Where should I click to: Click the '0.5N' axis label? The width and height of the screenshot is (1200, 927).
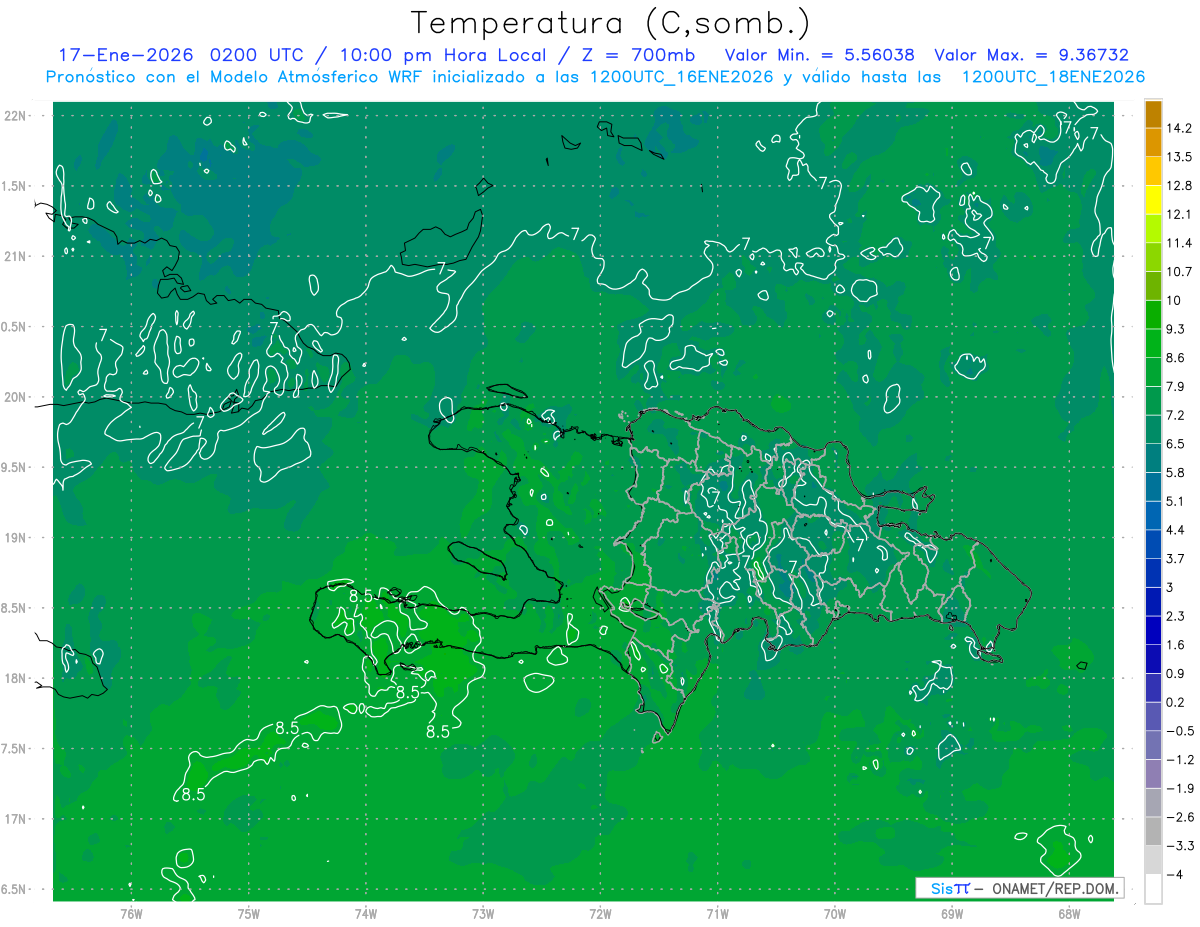(x=15, y=327)
